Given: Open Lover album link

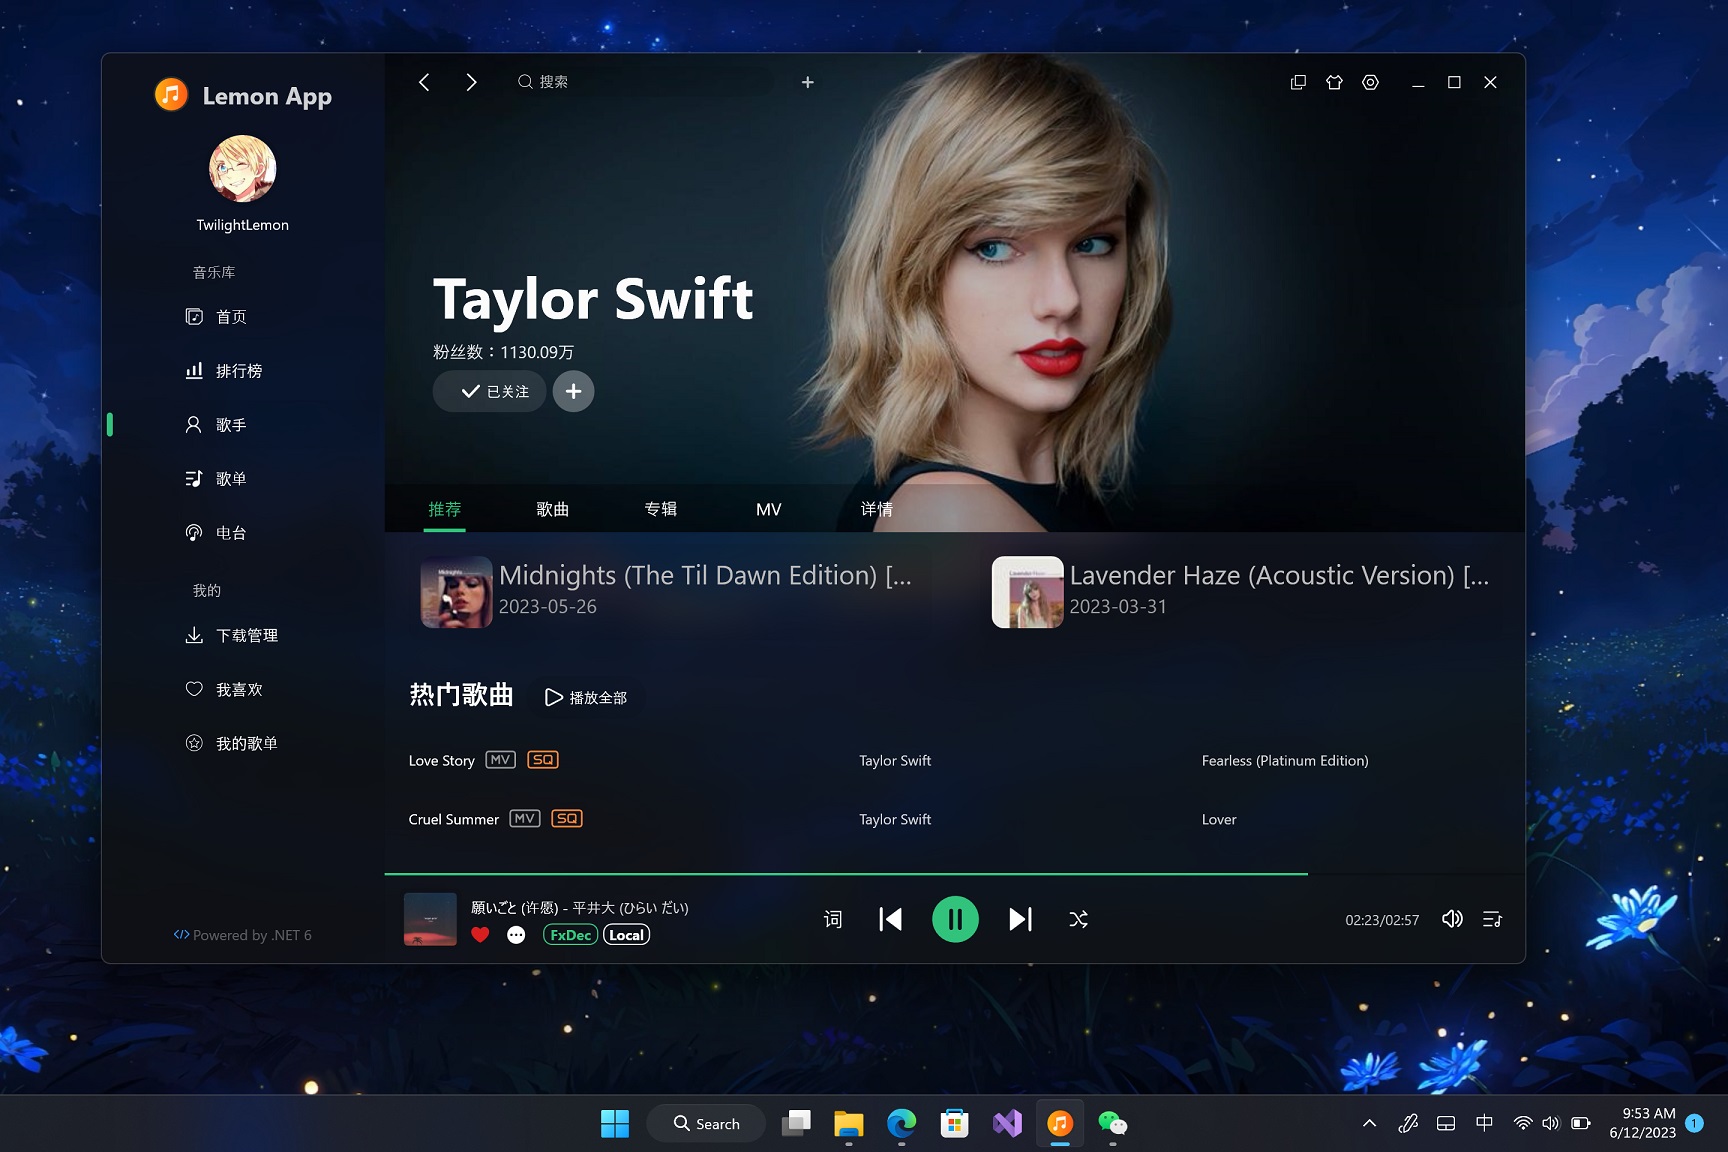Looking at the screenshot, I should click(x=1219, y=819).
